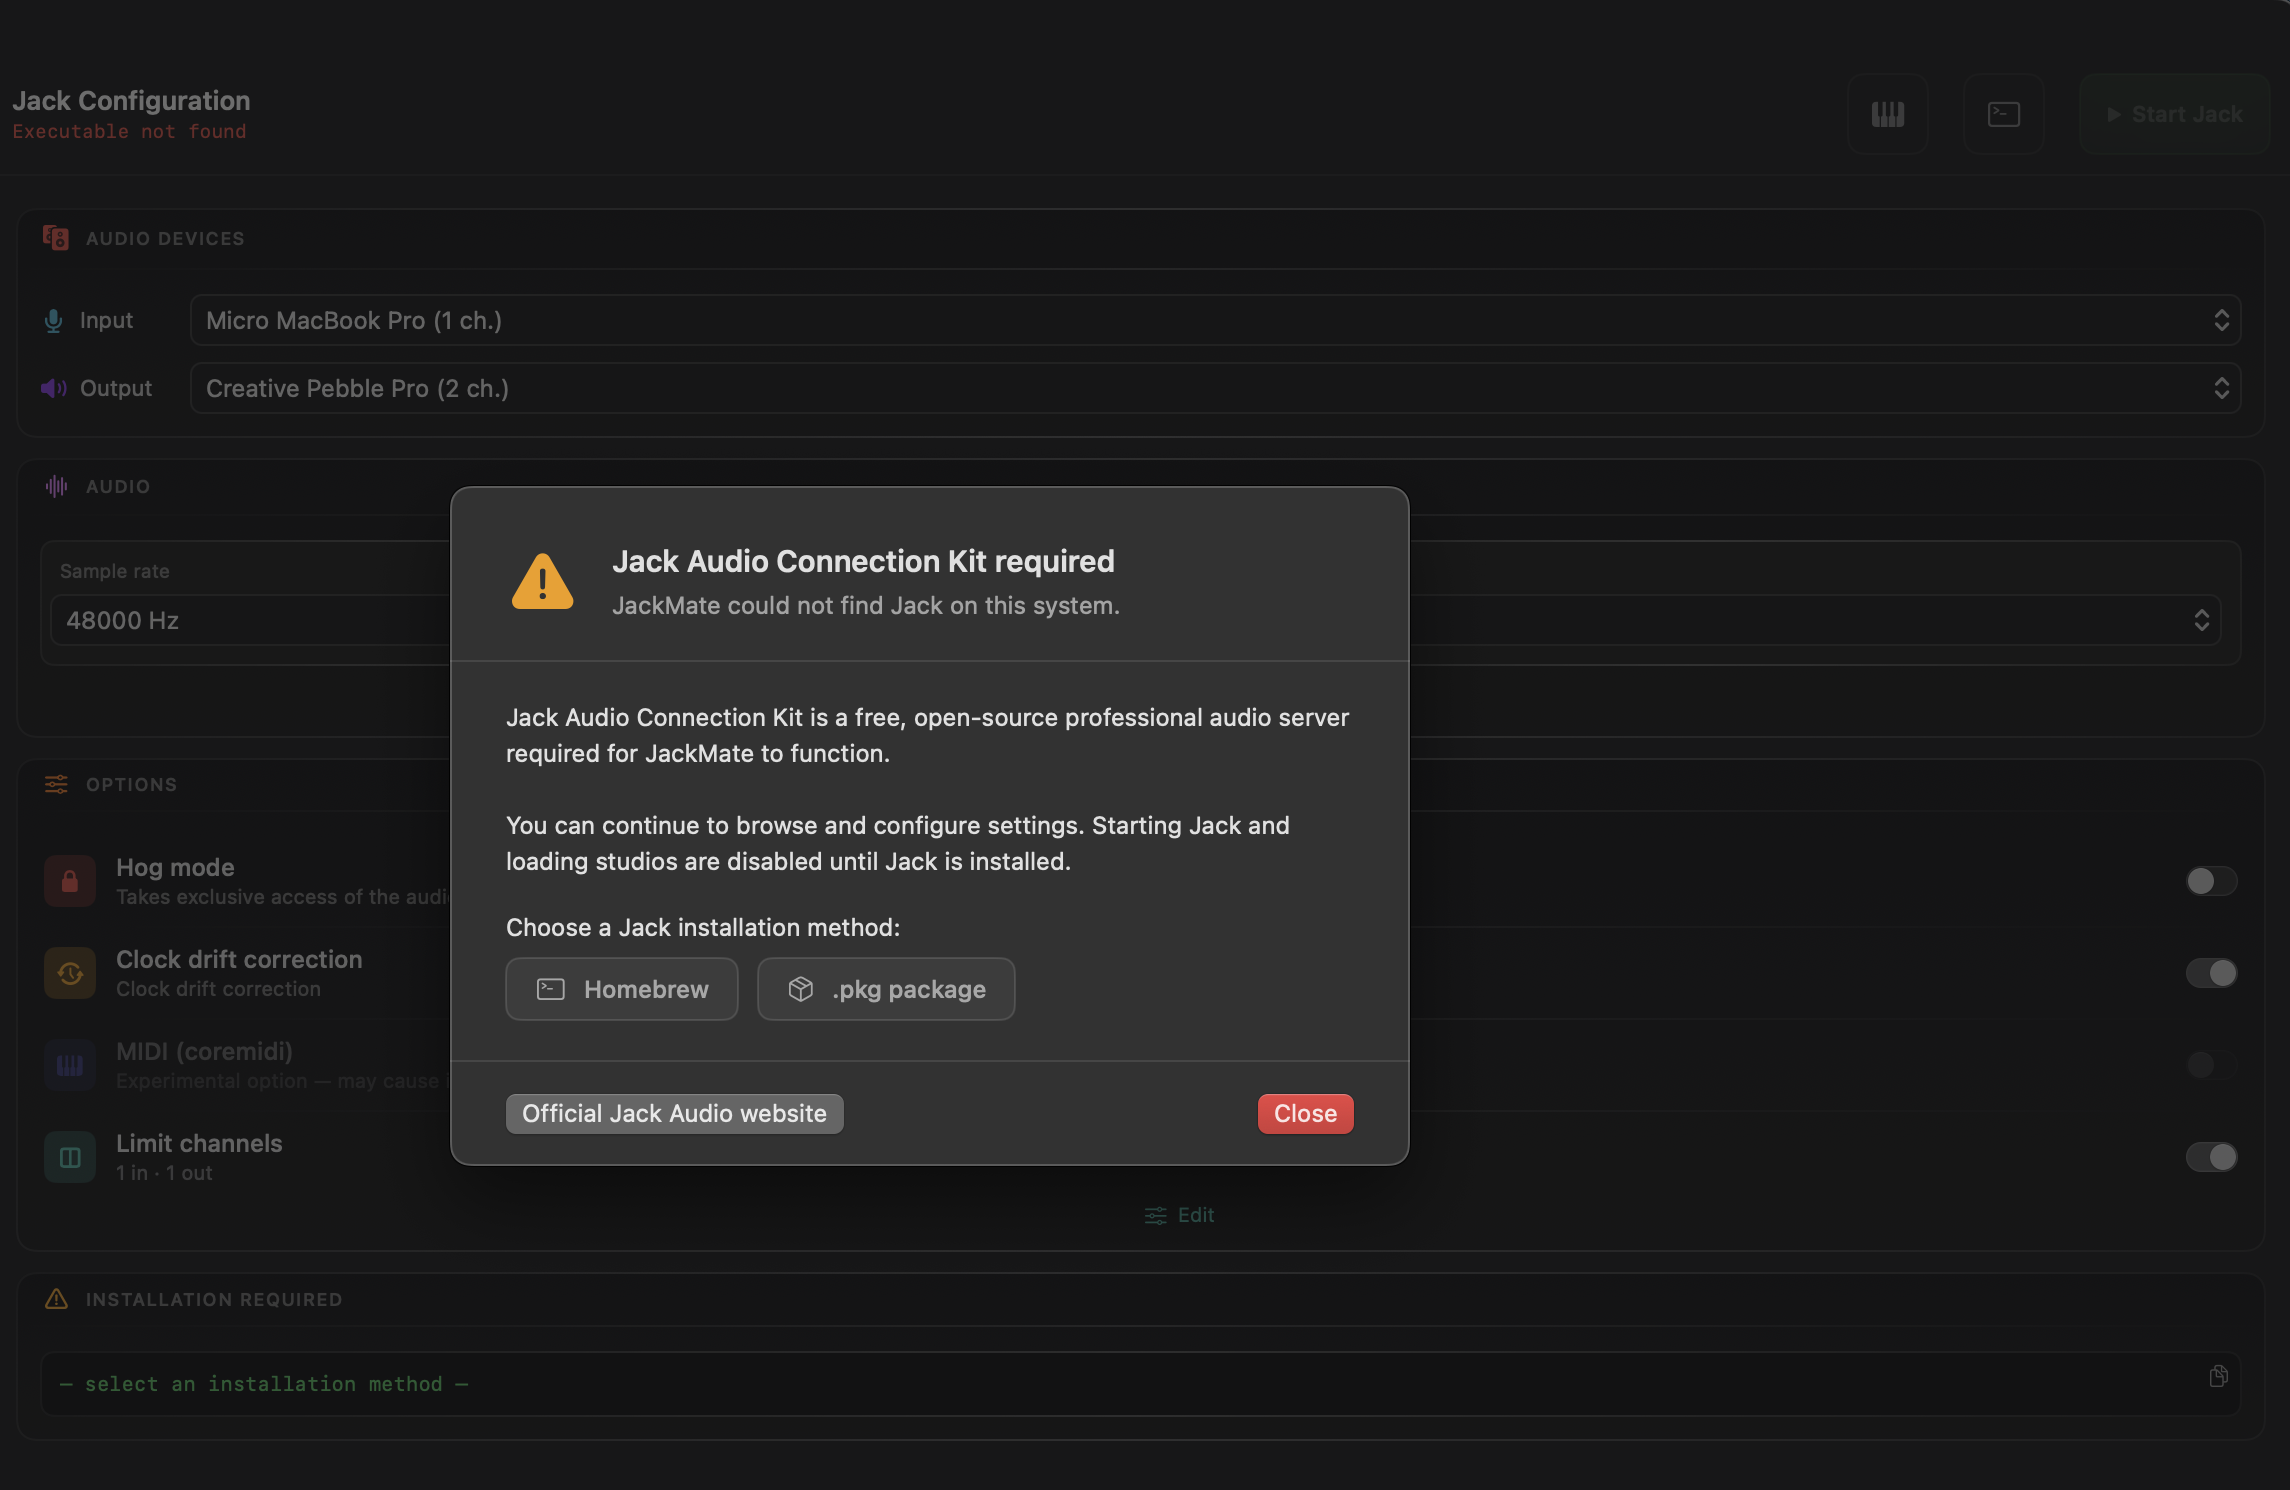Screen dimensions: 2290x1490
Task: Click the Hog mode lock icon
Action: [x=70, y=881]
